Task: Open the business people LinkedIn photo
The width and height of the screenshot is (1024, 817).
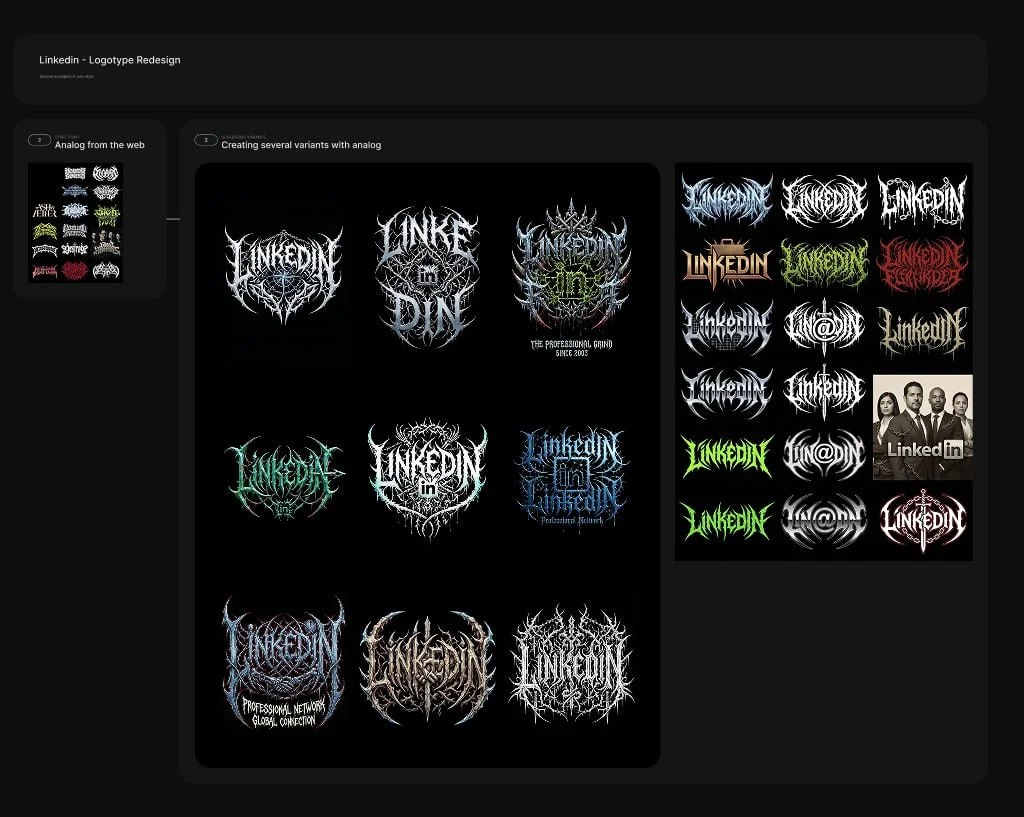Action: point(923,427)
